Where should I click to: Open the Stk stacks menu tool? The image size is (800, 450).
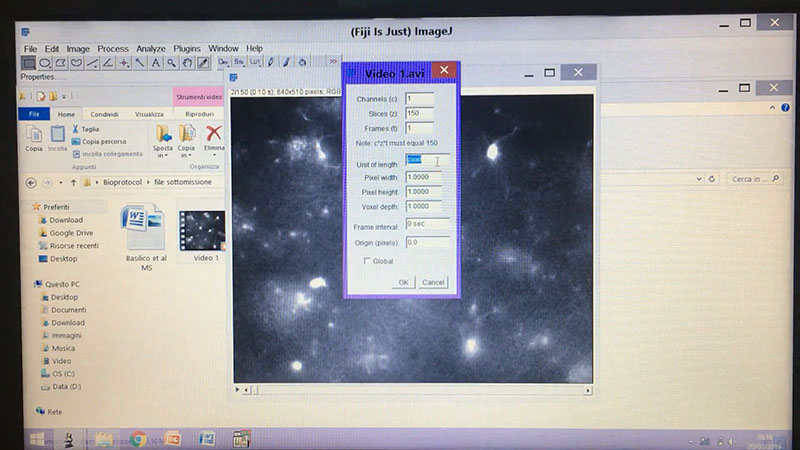(239, 62)
